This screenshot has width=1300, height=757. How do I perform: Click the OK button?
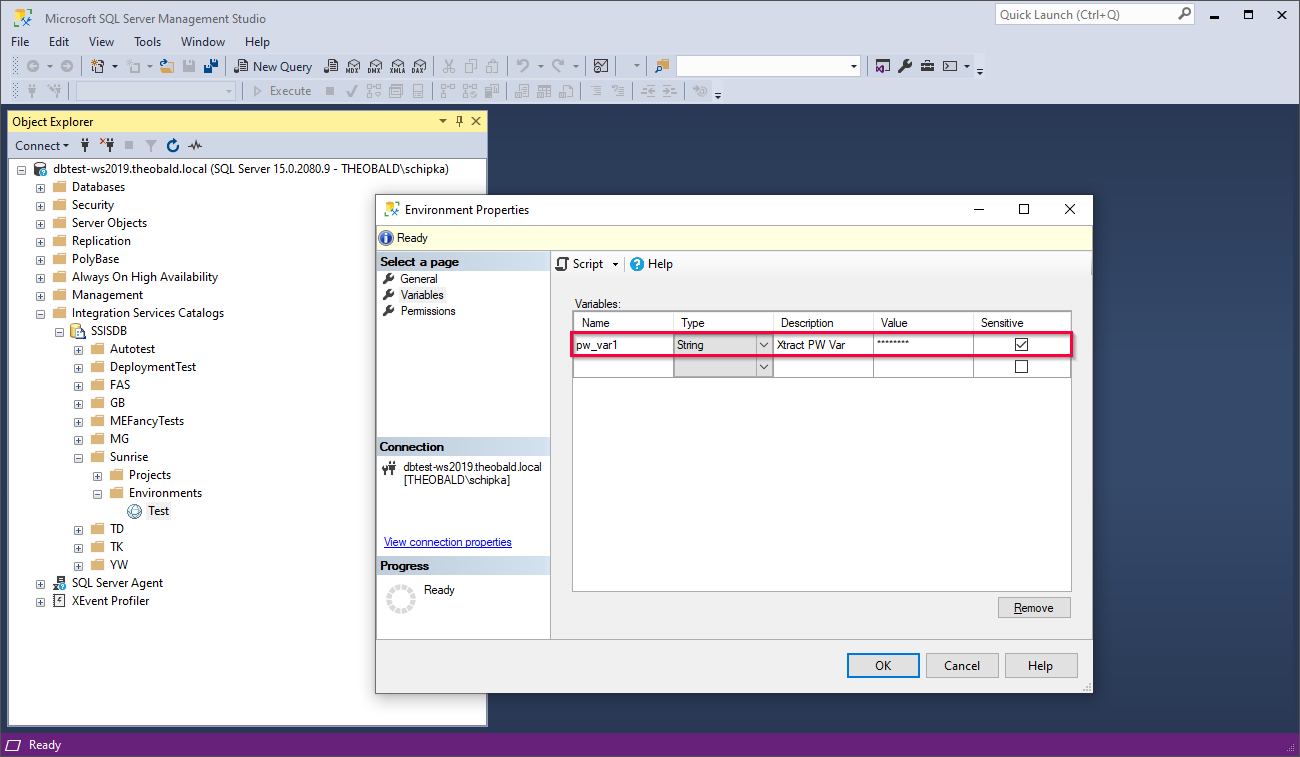883,665
